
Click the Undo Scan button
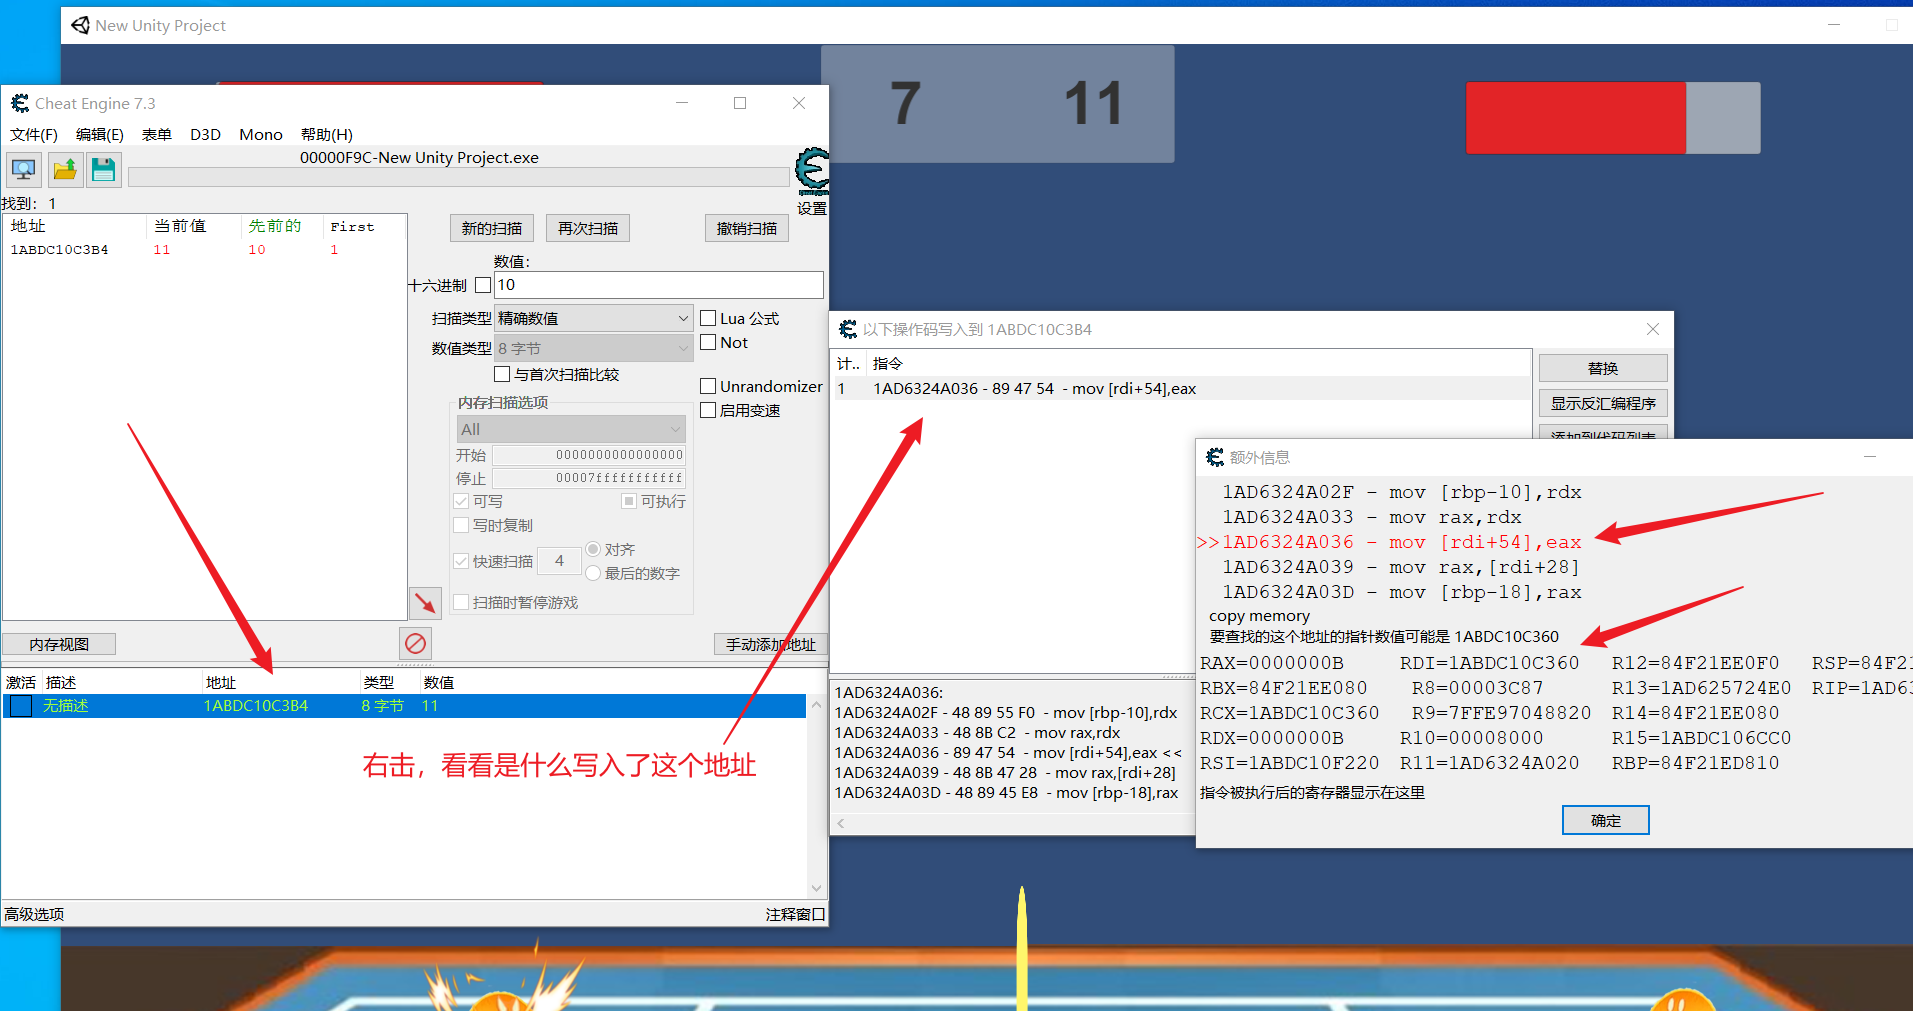pos(747,228)
